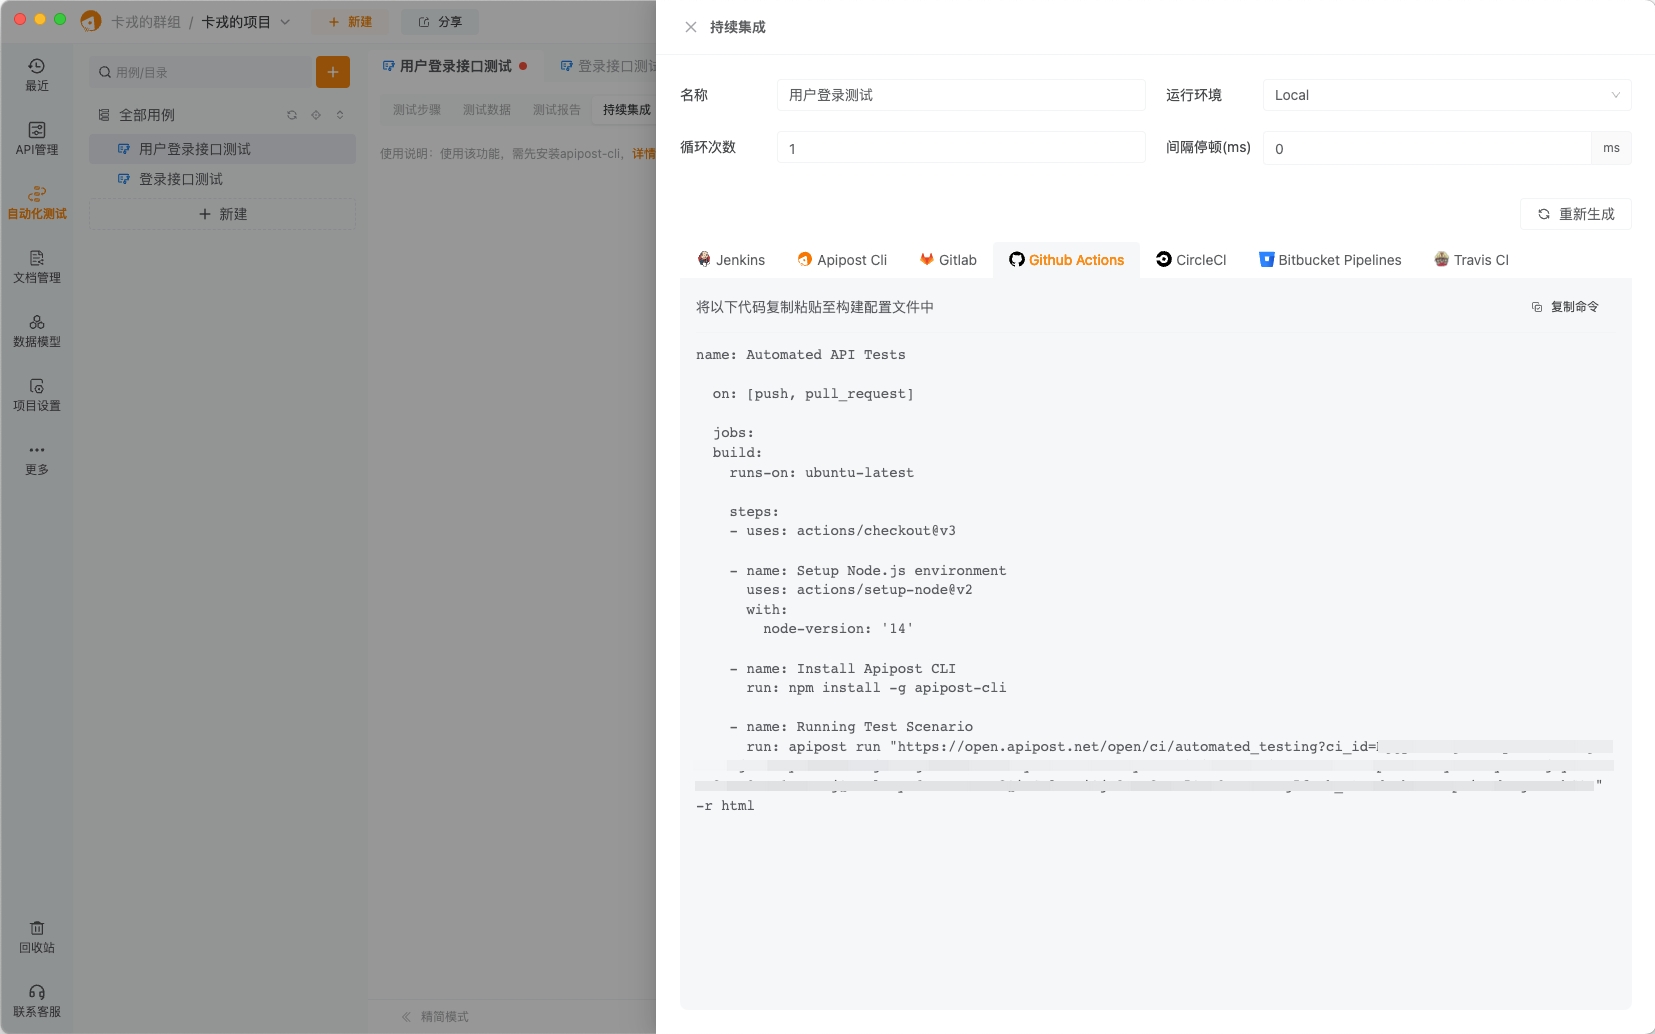Open the 测试步骤 sub-tab
1655x1034 pixels.
417,110
